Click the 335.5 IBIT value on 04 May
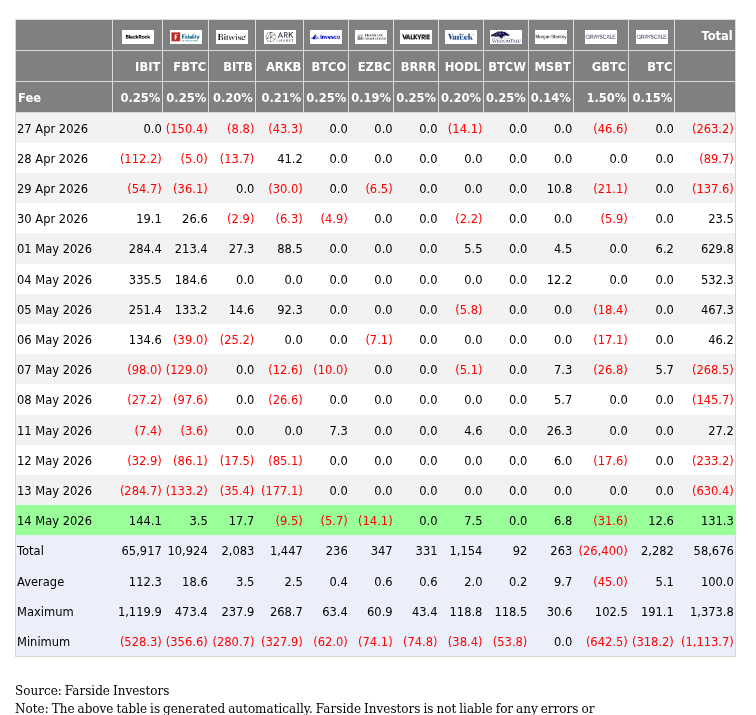 click(145, 280)
